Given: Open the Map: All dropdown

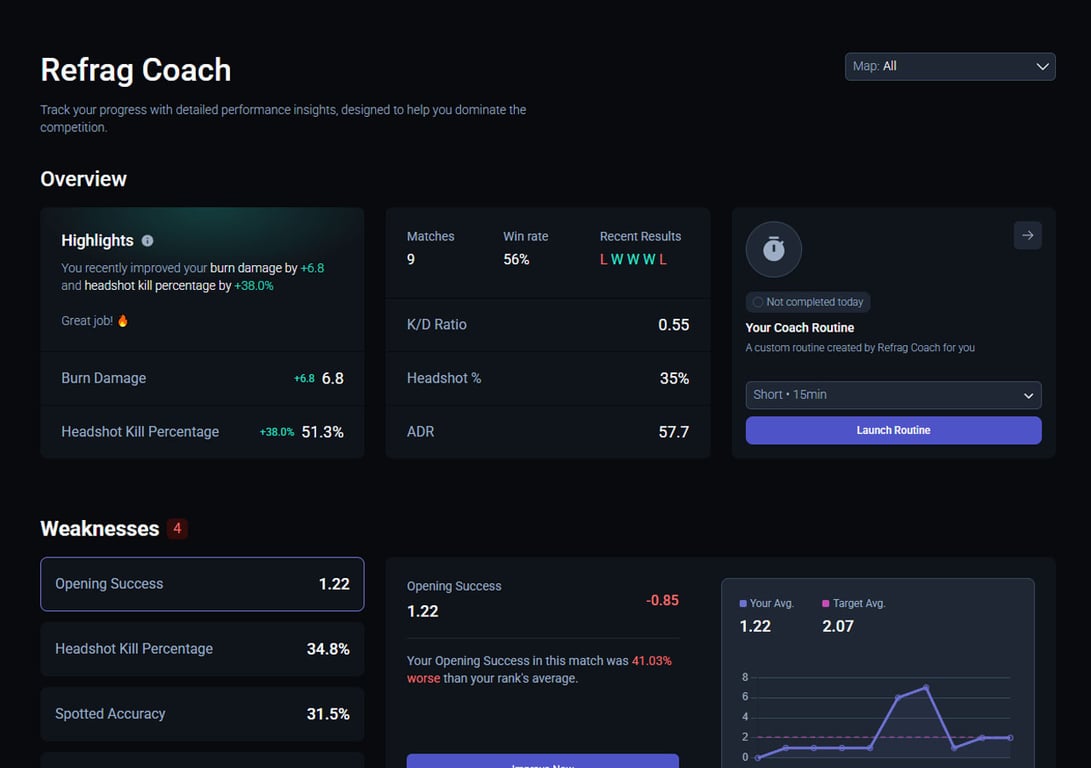Looking at the screenshot, I should click(x=950, y=67).
